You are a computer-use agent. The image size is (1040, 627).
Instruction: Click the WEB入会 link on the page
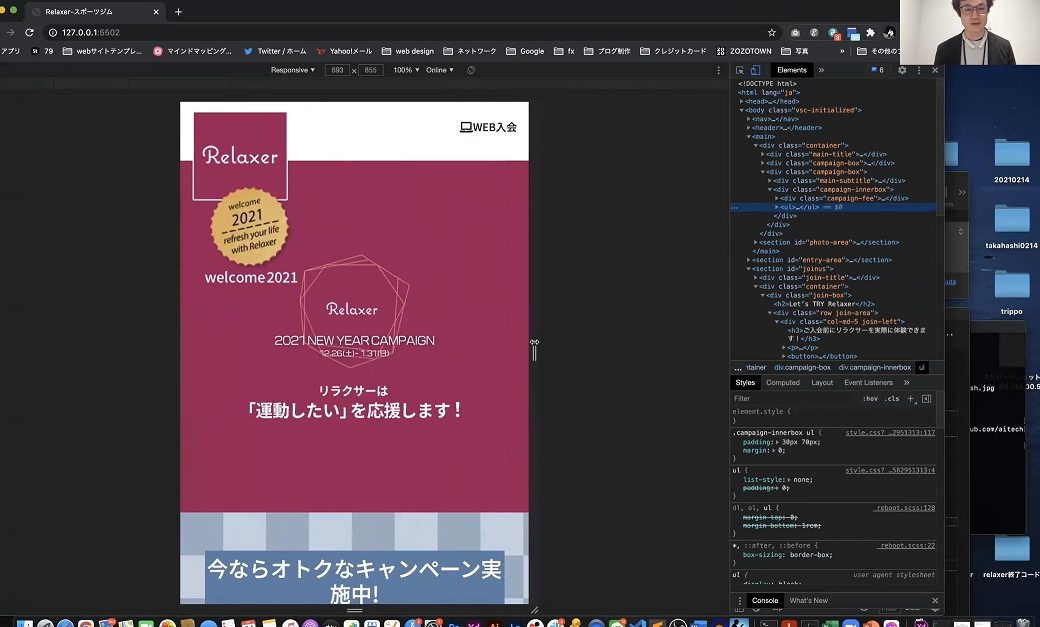(488, 127)
